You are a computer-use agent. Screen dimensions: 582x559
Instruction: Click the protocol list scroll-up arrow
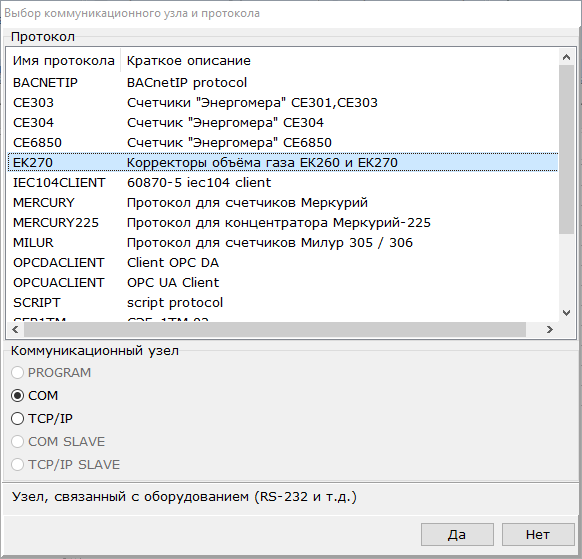pyautogui.click(x=566, y=57)
